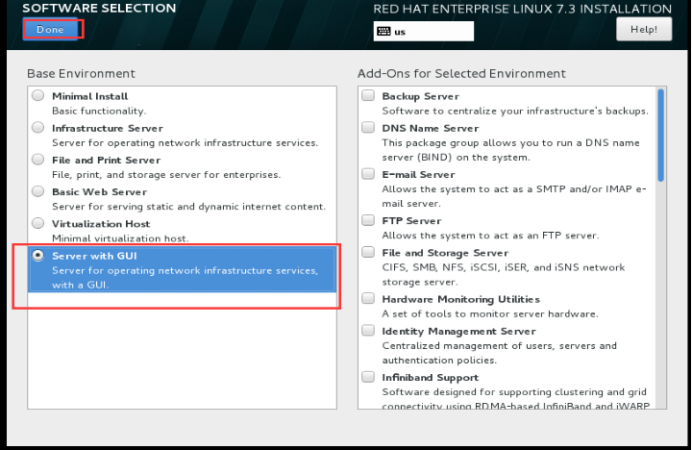692x450 pixels.
Task: Enable the Backup Server add-on
Action: coord(369,96)
